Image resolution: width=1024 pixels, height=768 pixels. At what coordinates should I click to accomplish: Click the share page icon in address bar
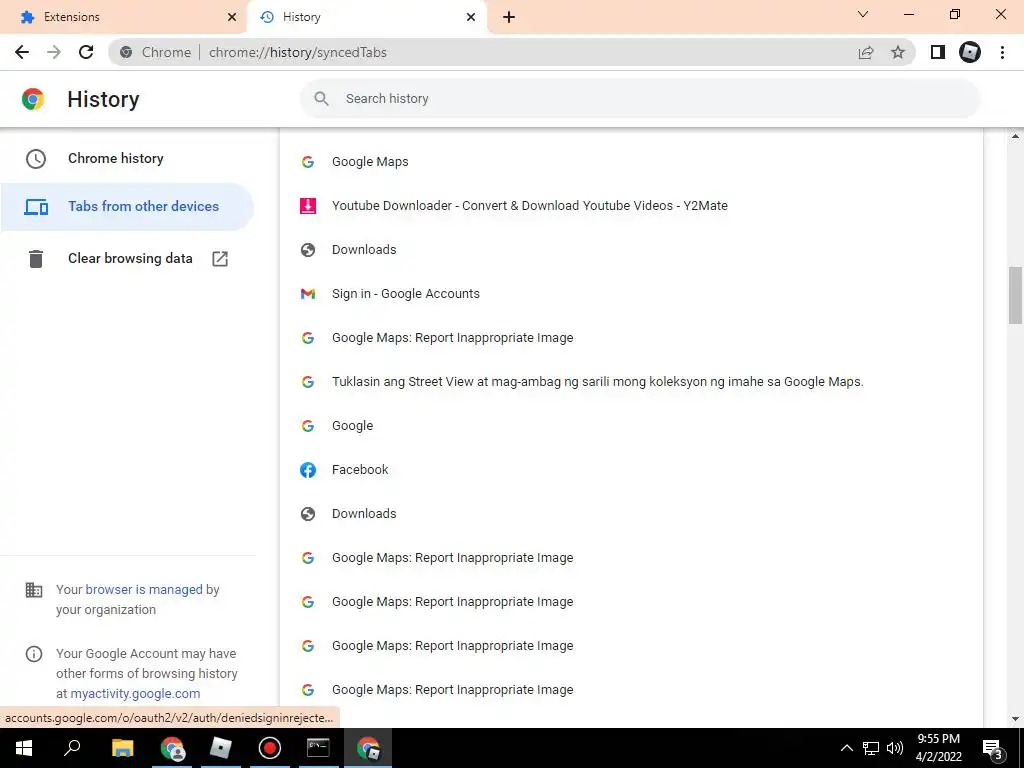coord(866,52)
